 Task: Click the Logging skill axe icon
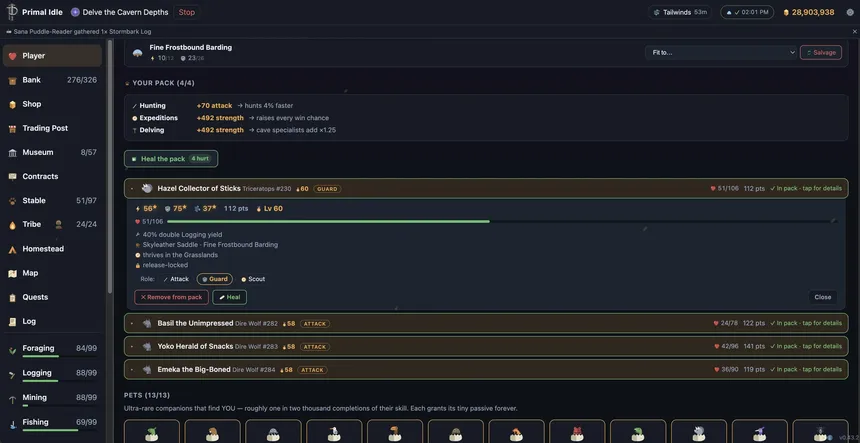[12, 375]
